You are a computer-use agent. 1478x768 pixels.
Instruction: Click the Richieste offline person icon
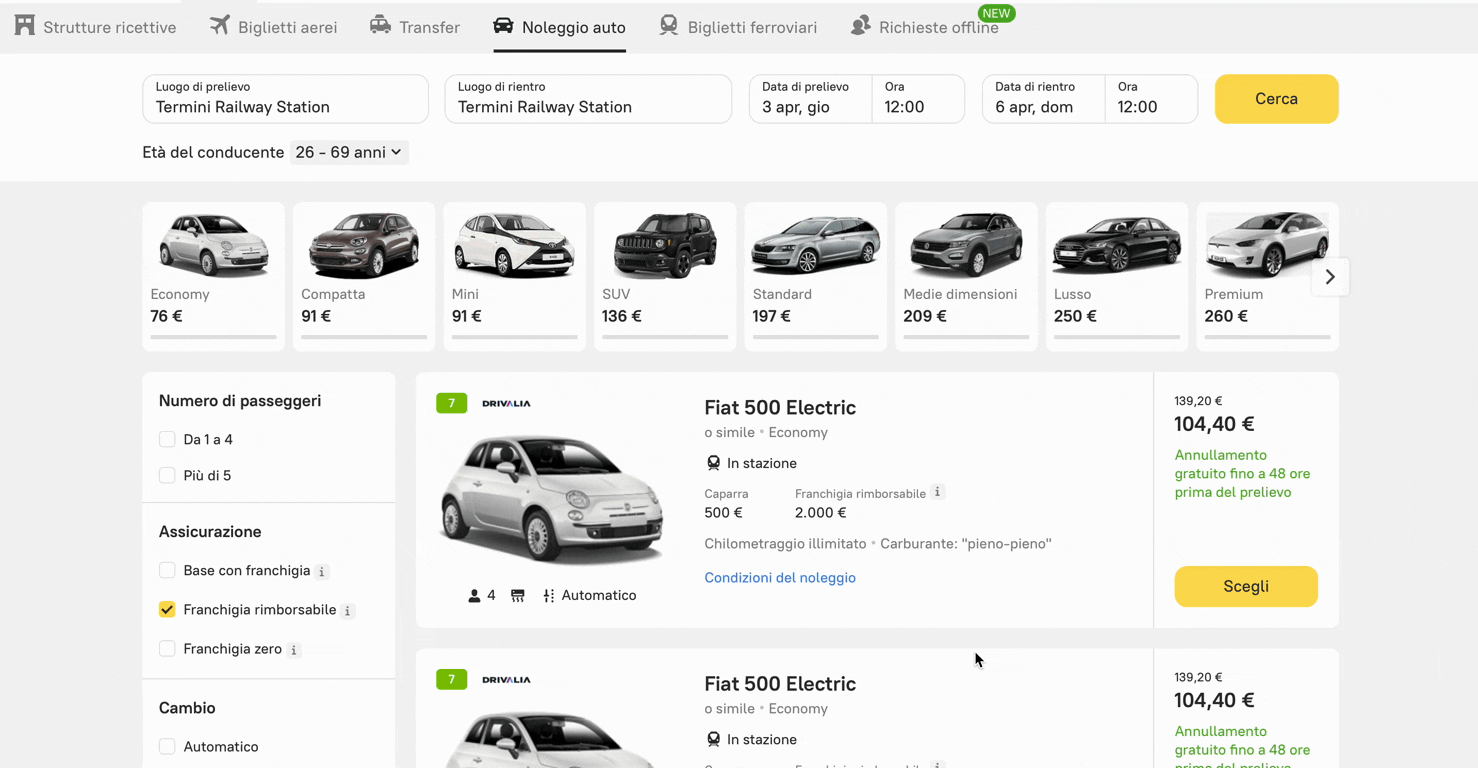click(860, 26)
